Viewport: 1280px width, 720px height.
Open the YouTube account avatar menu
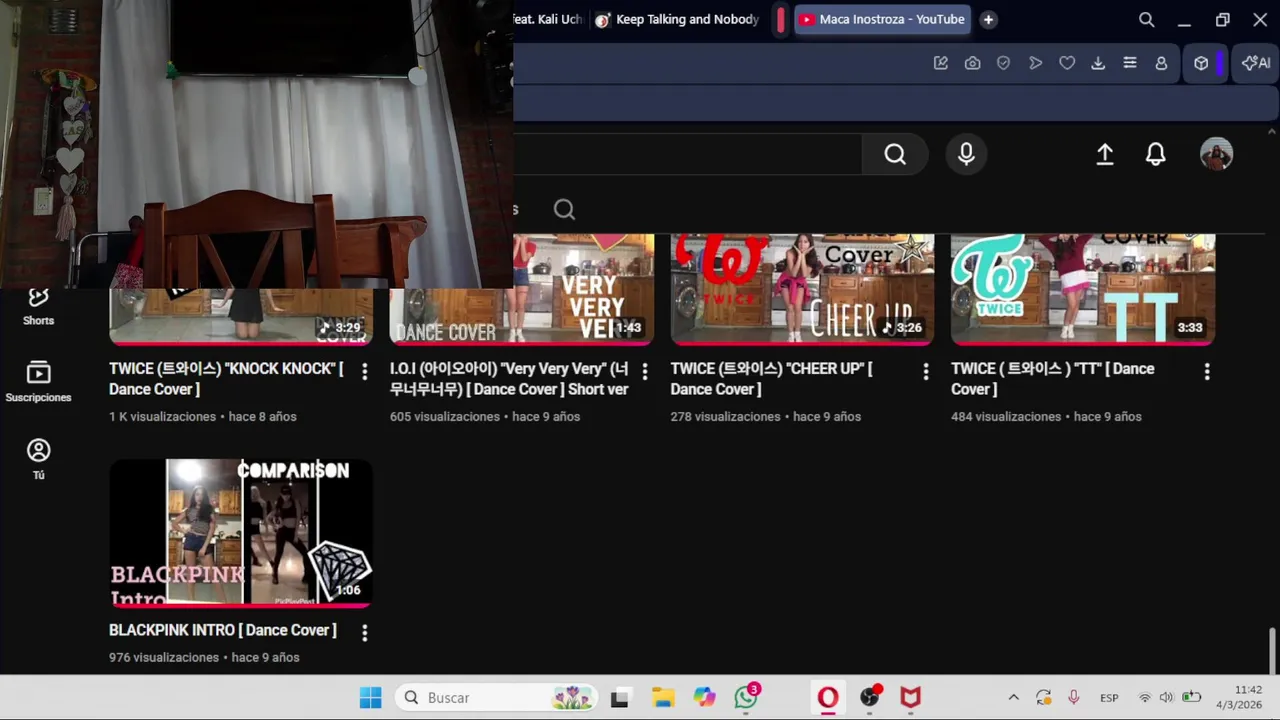1216,154
